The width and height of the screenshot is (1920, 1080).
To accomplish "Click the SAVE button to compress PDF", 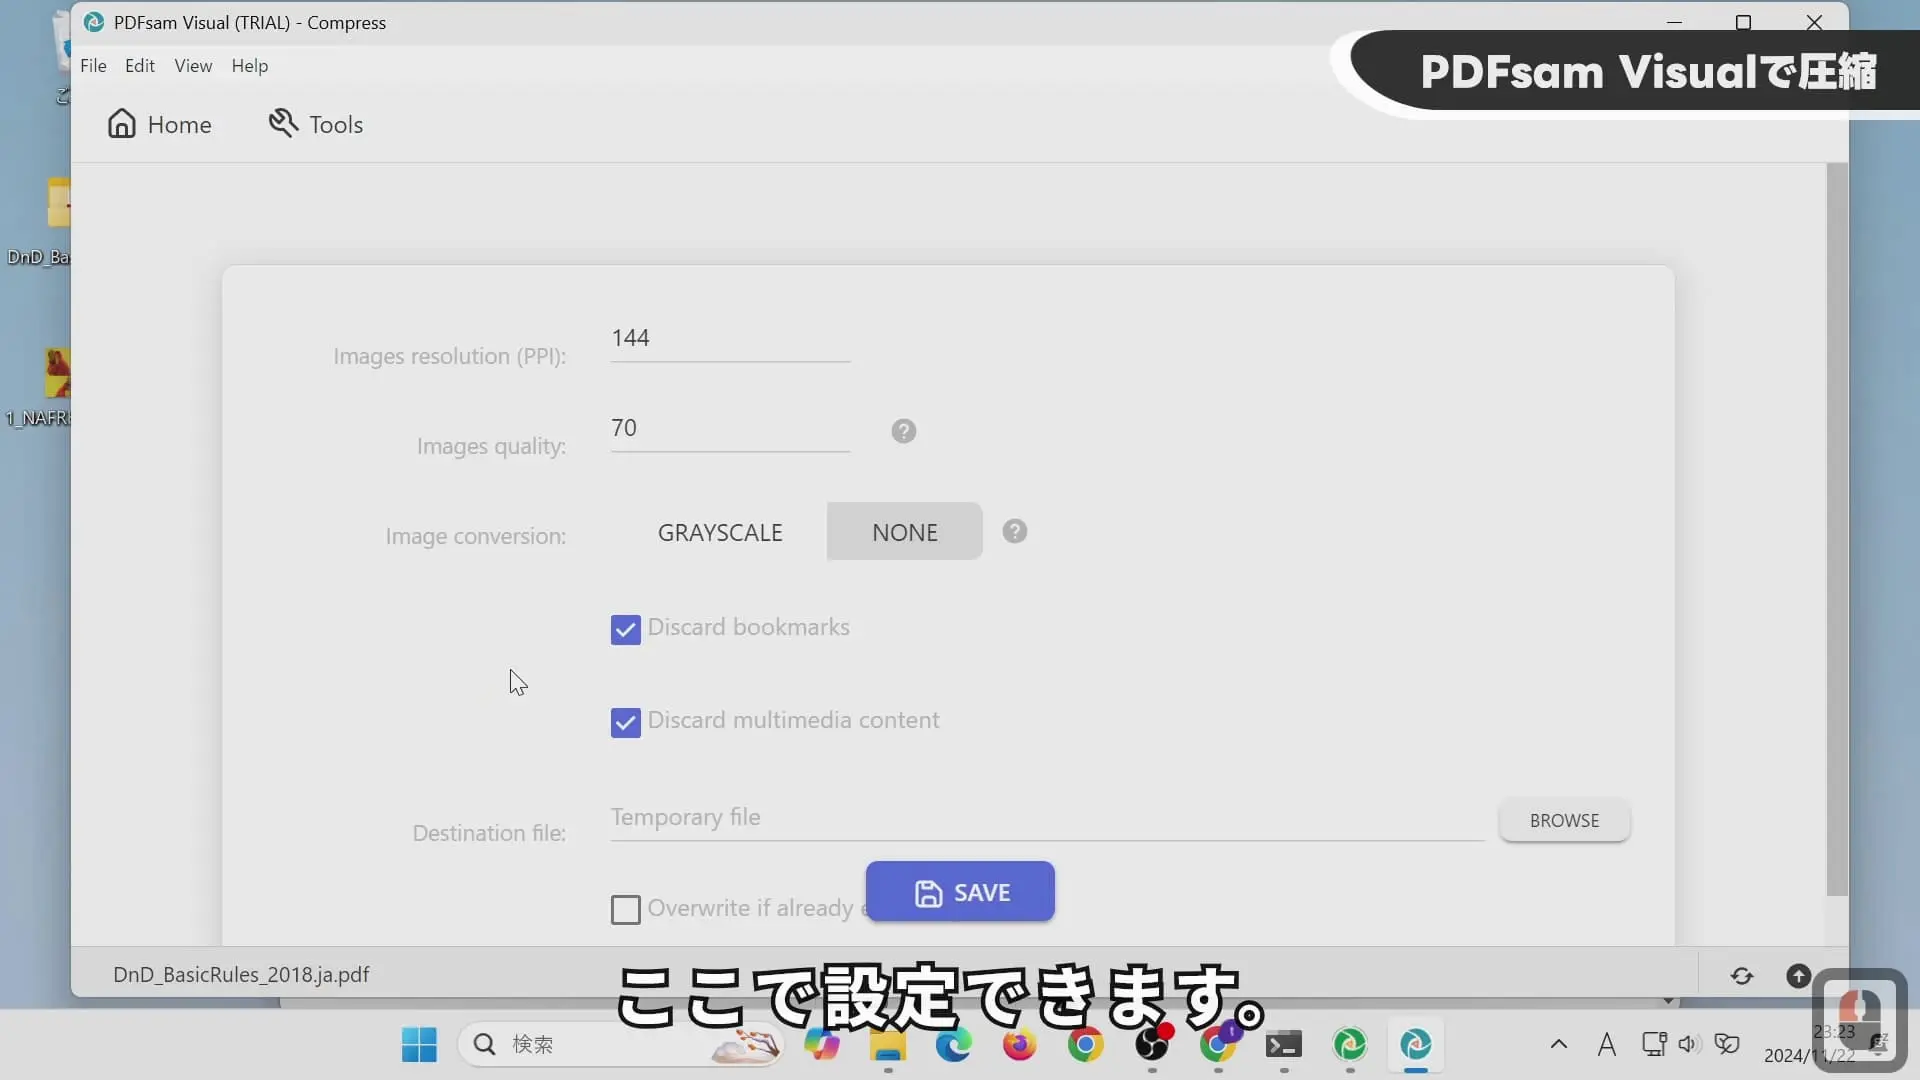I will pyautogui.click(x=959, y=891).
